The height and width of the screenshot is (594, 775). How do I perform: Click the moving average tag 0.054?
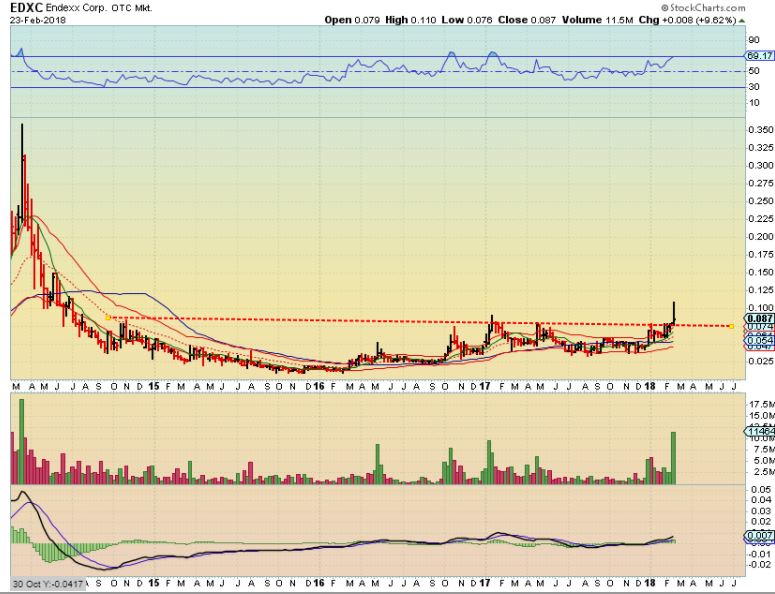[x=760, y=340]
